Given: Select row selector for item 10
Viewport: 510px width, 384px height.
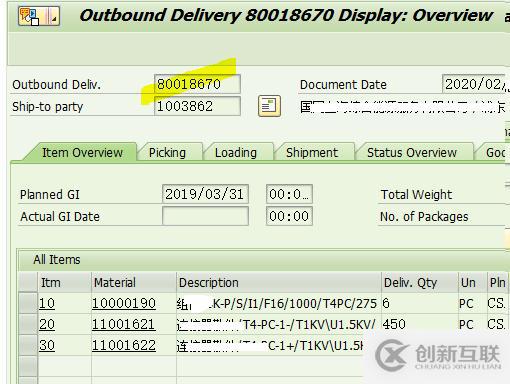Looking at the screenshot, I should (28, 303).
